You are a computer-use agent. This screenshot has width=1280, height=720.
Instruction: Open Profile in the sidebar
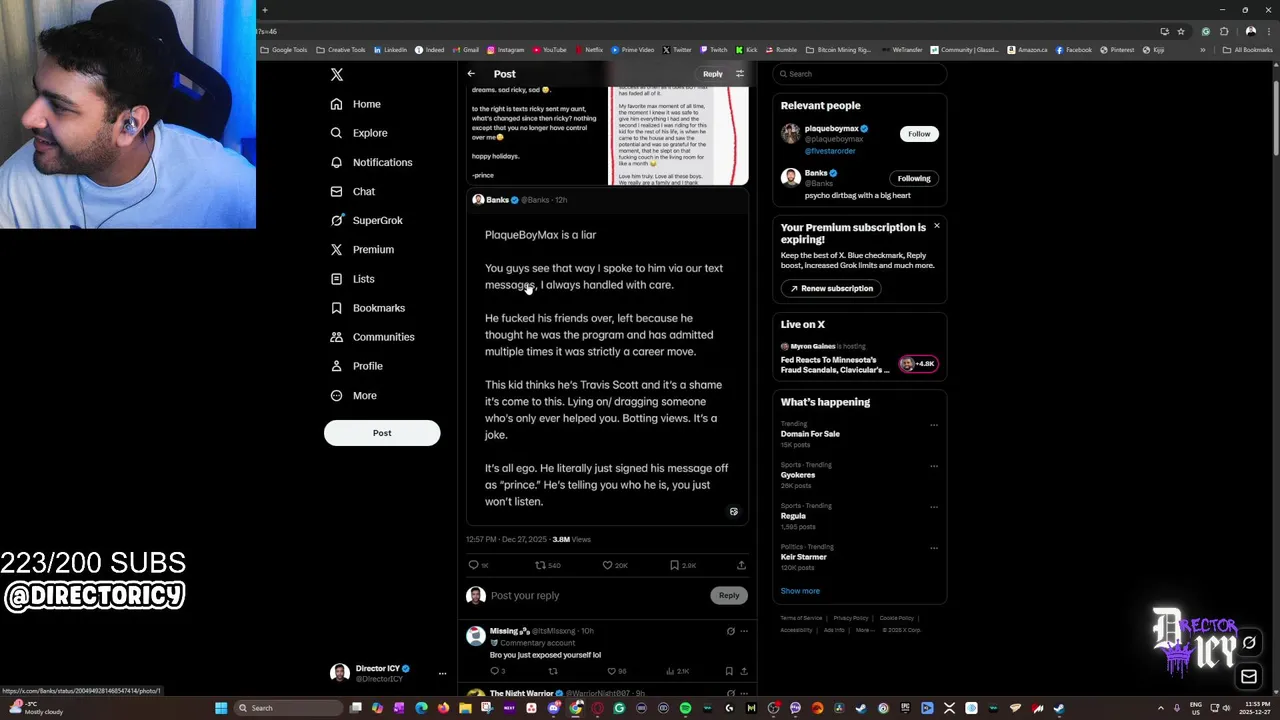point(357,366)
